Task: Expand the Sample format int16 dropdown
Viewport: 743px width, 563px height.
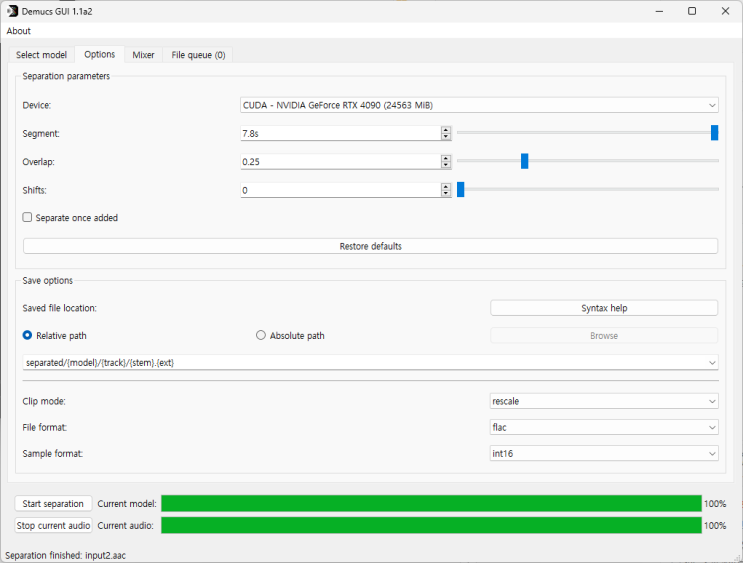Action: tap(604, 454)
